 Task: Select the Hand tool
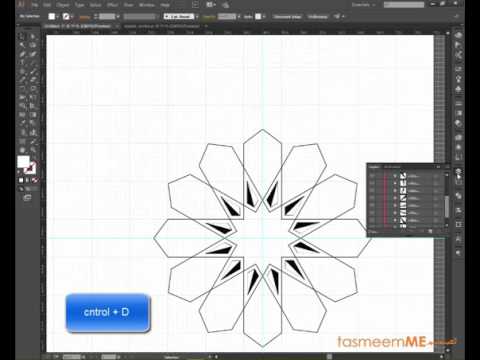[x=22, y=150]
